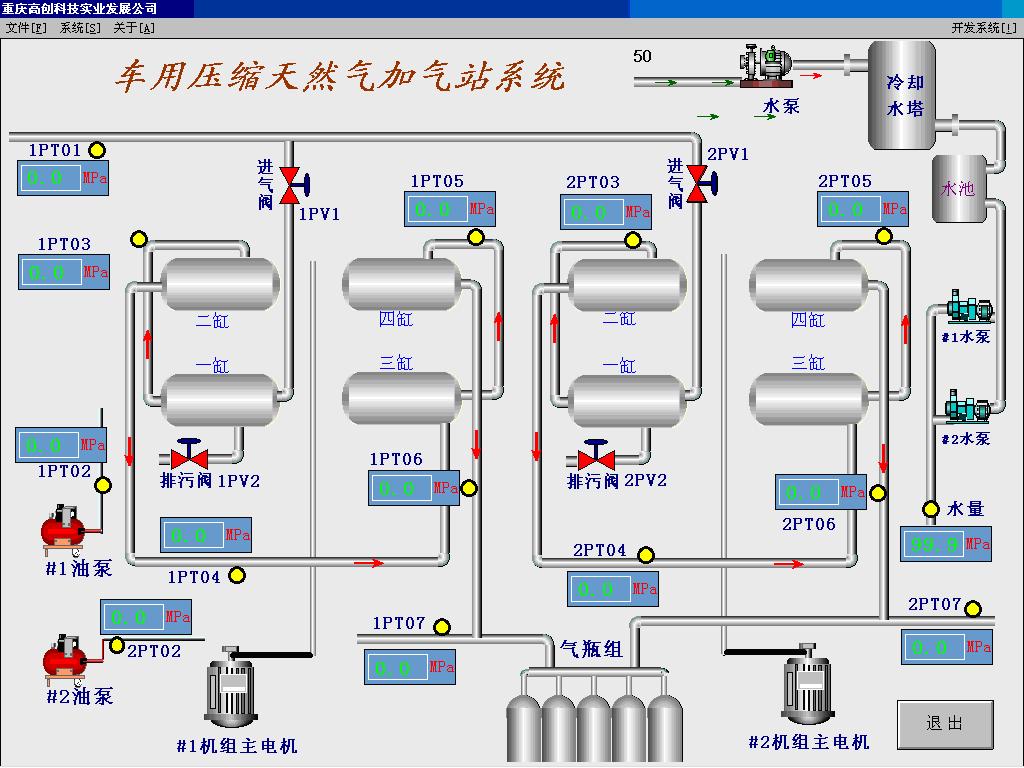Viewport: 1024px width, 768px height.
Task: Click the 水池 water tank
Action: pos(959,189)
